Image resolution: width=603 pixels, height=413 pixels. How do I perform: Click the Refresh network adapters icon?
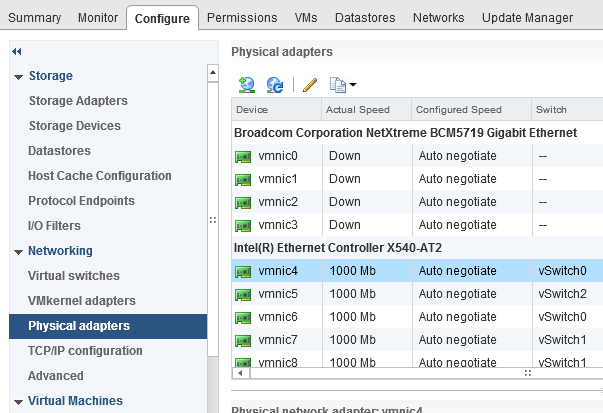click(275, 85)
